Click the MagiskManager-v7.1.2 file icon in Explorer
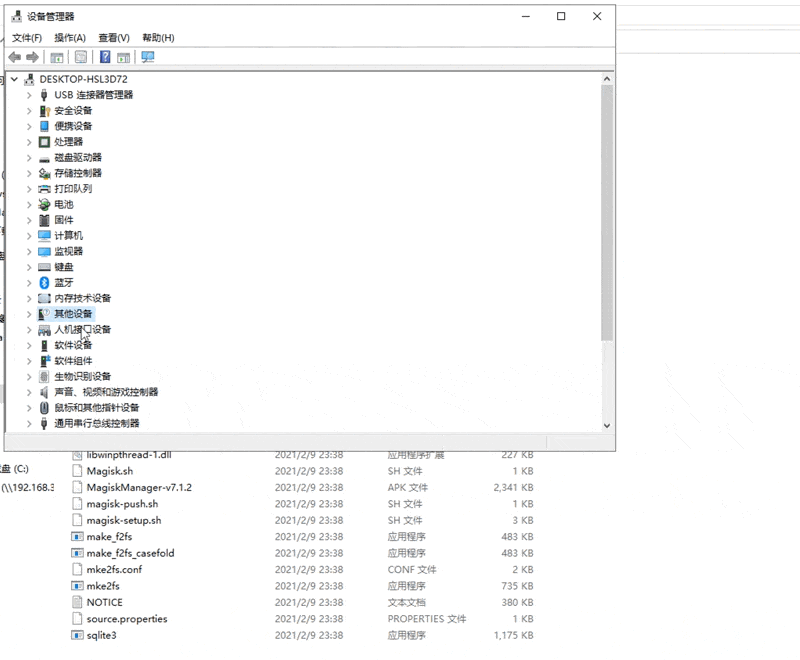The width and height of the screenshot is (800, 660). (77, 487)
